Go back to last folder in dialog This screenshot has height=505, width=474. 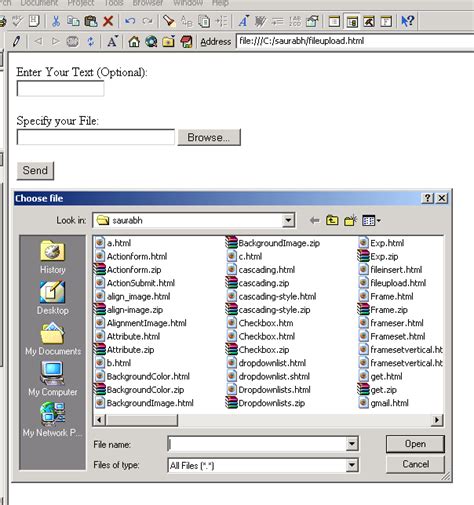pos(314,220)
